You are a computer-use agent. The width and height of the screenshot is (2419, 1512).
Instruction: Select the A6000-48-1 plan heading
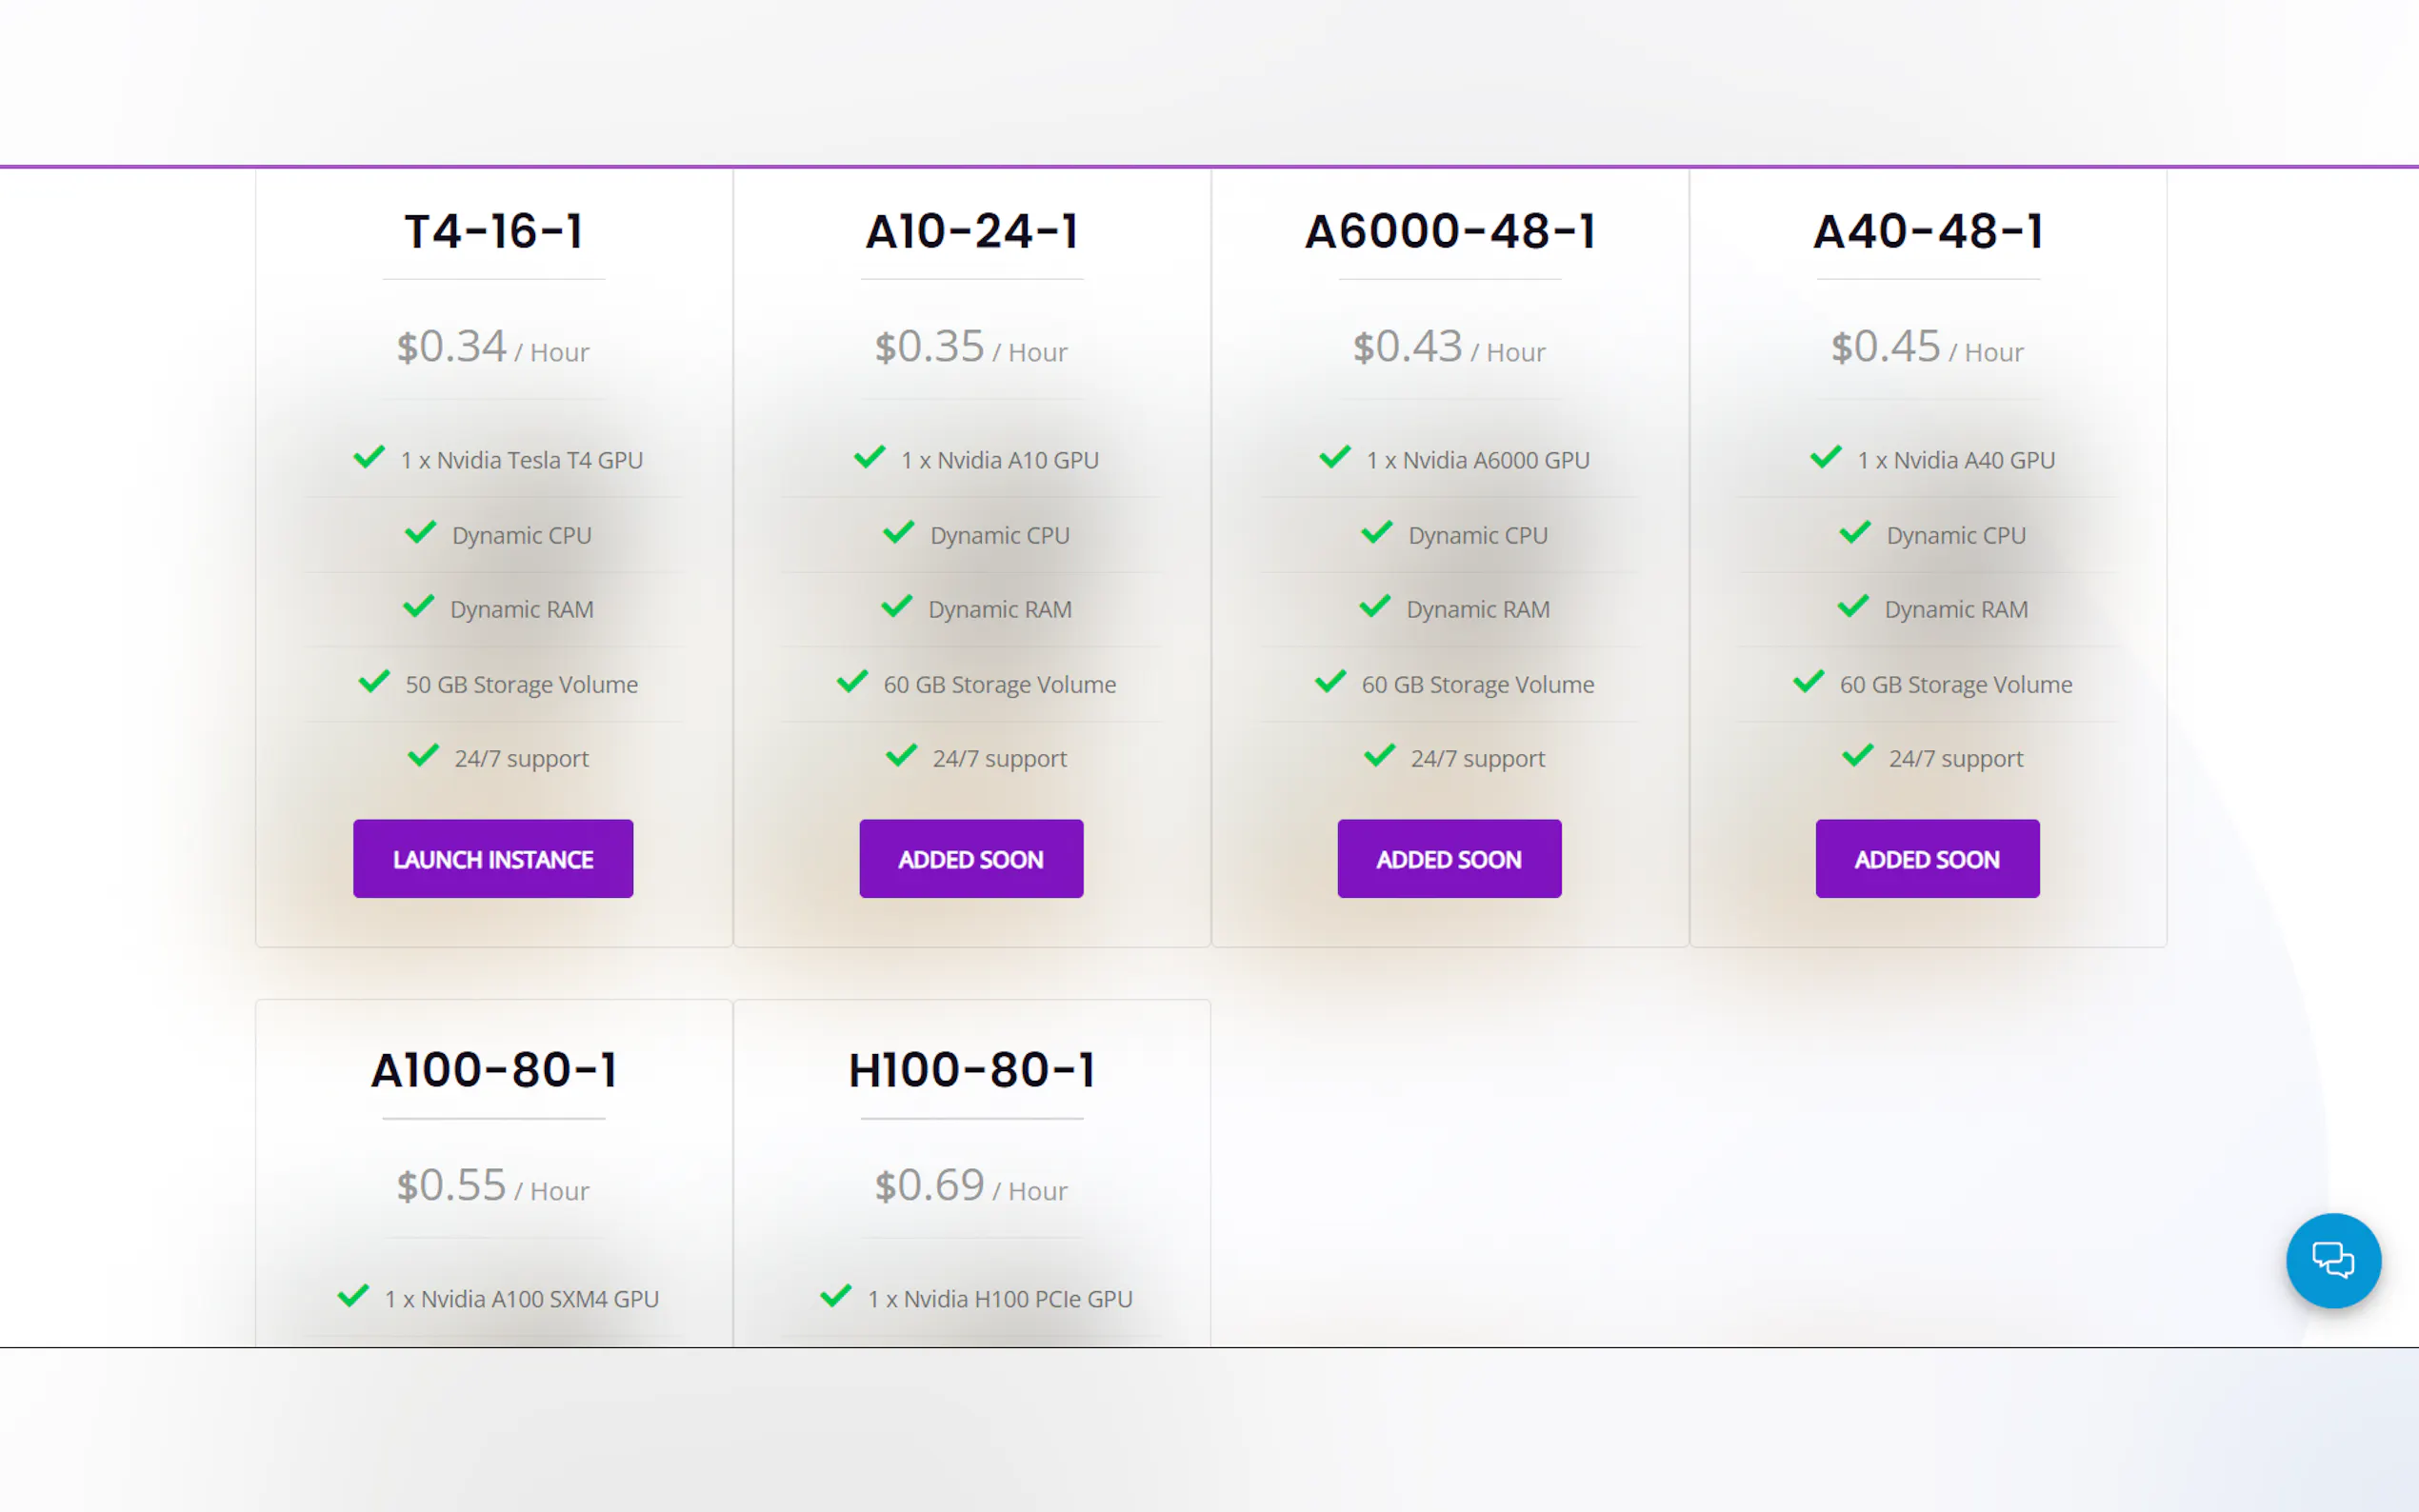[x=1449, y=231]
